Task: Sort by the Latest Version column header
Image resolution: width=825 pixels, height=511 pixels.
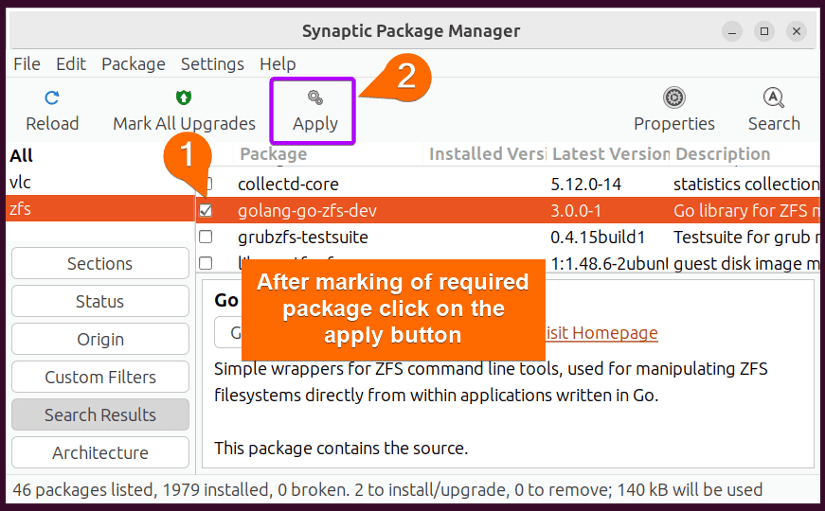Action: point(609,154)
